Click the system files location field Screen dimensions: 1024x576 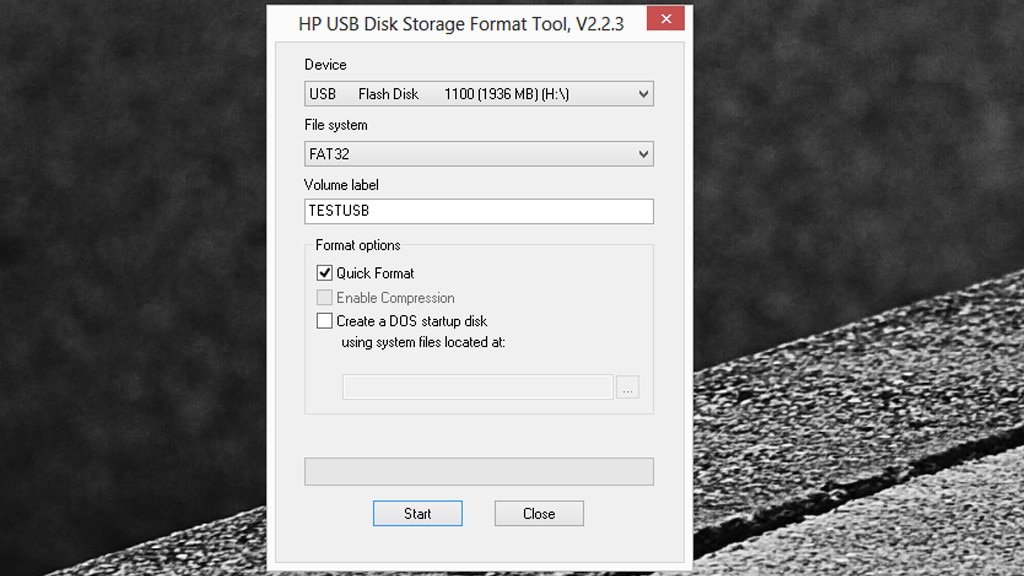click(478, 386)
